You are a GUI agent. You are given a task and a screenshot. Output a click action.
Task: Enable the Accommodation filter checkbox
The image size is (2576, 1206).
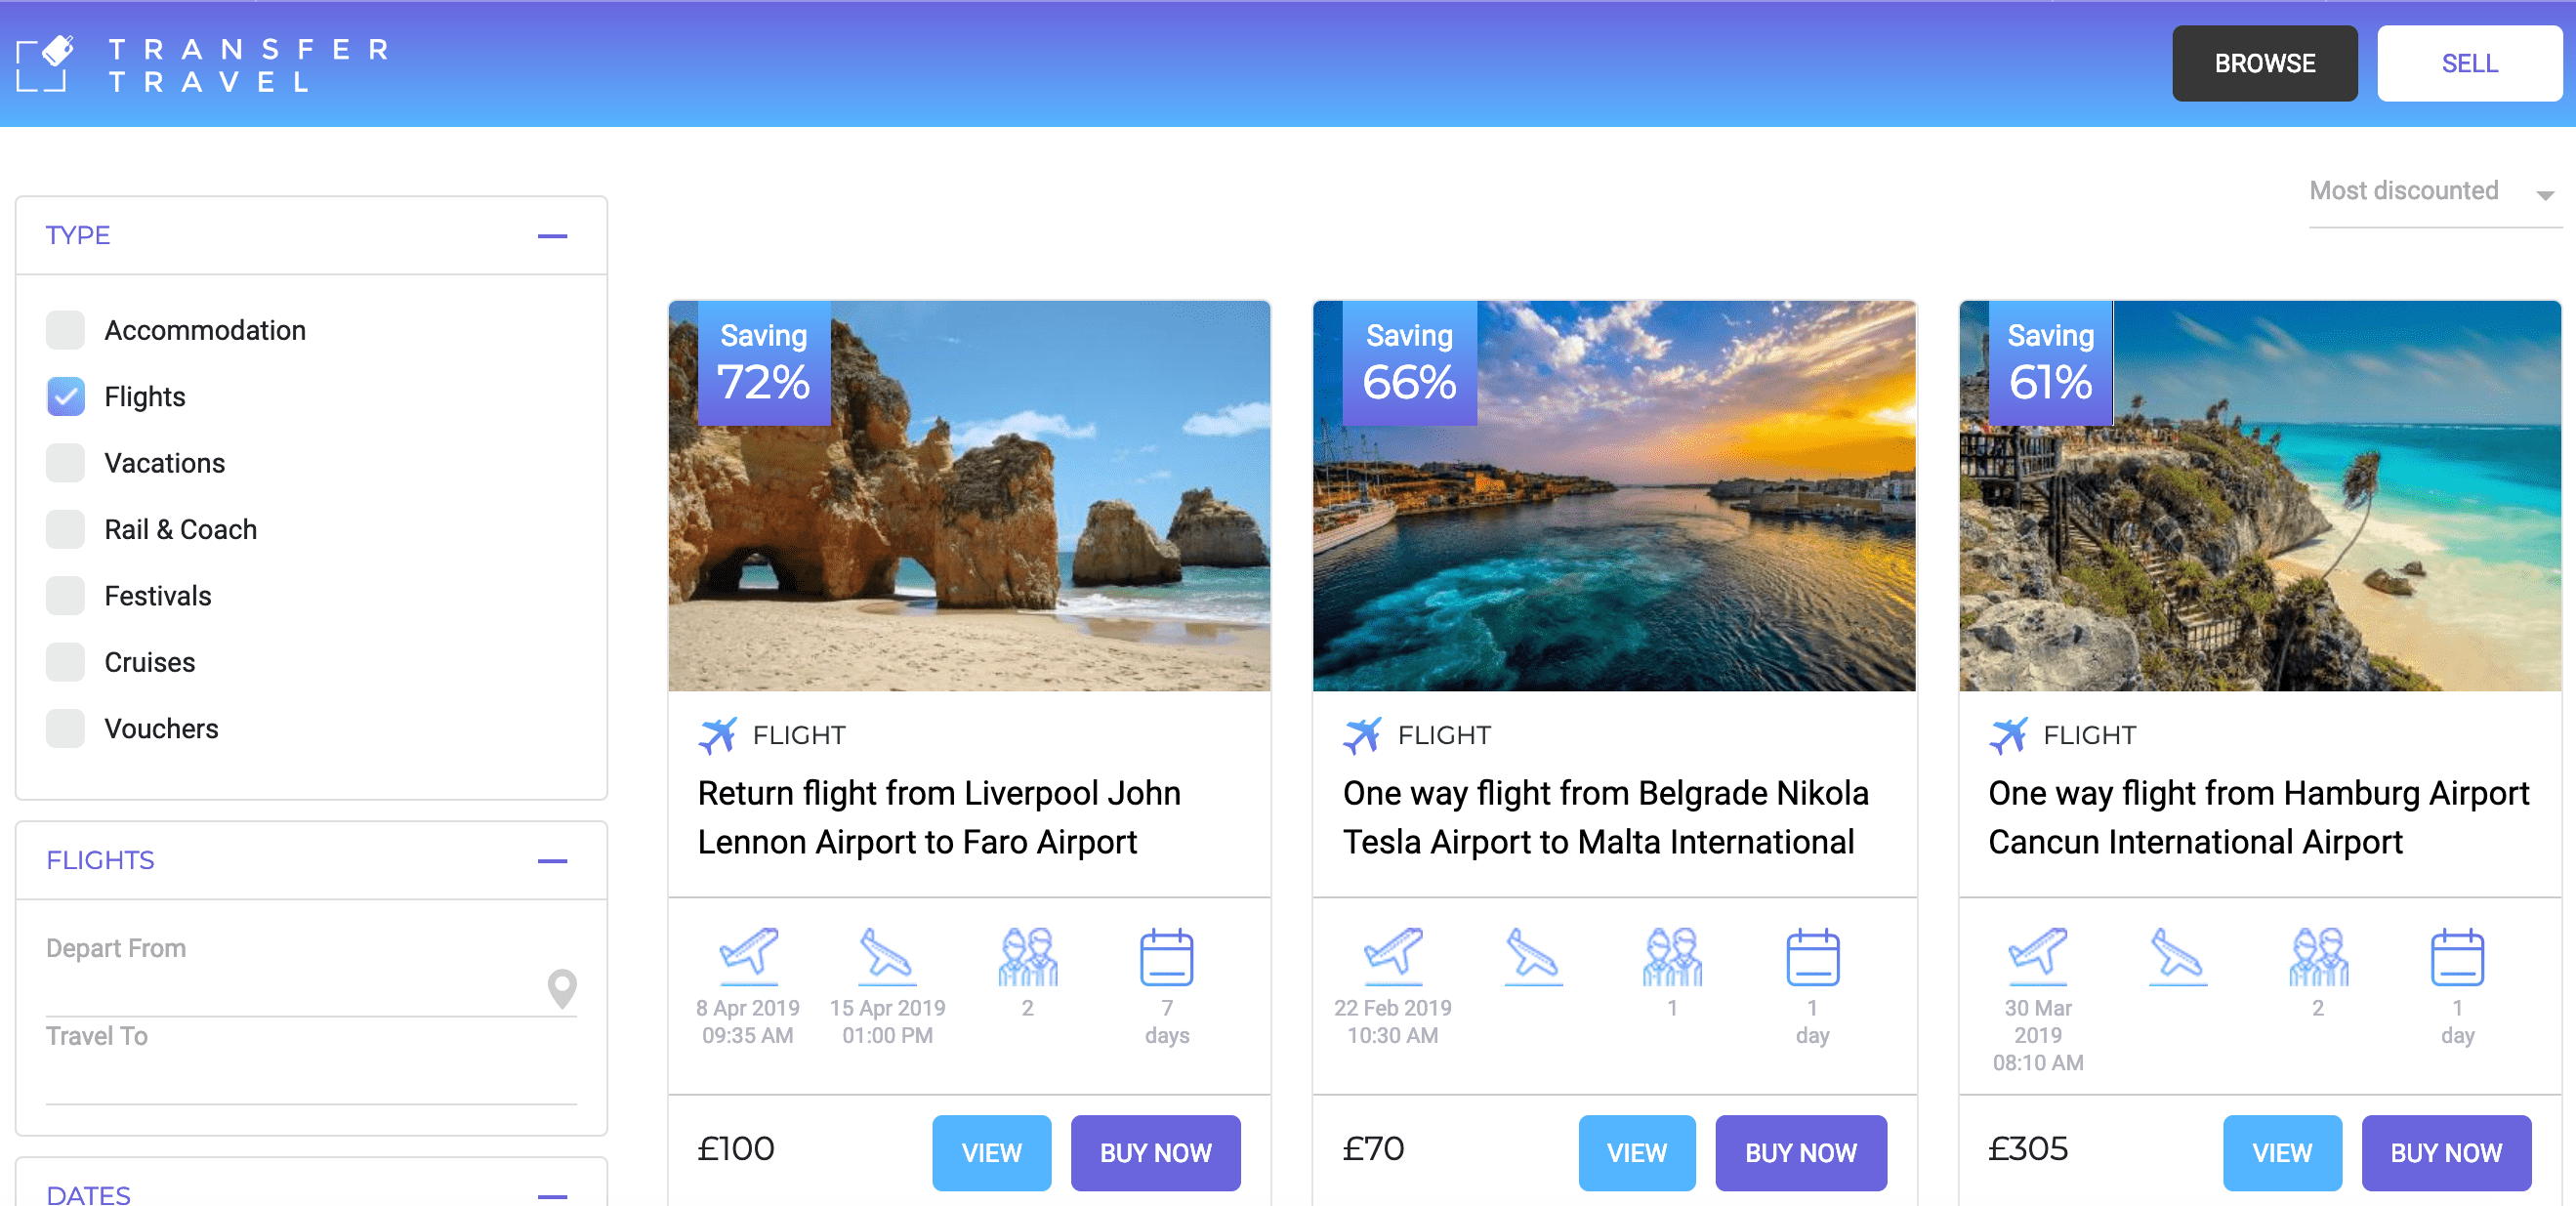(65, 330)
